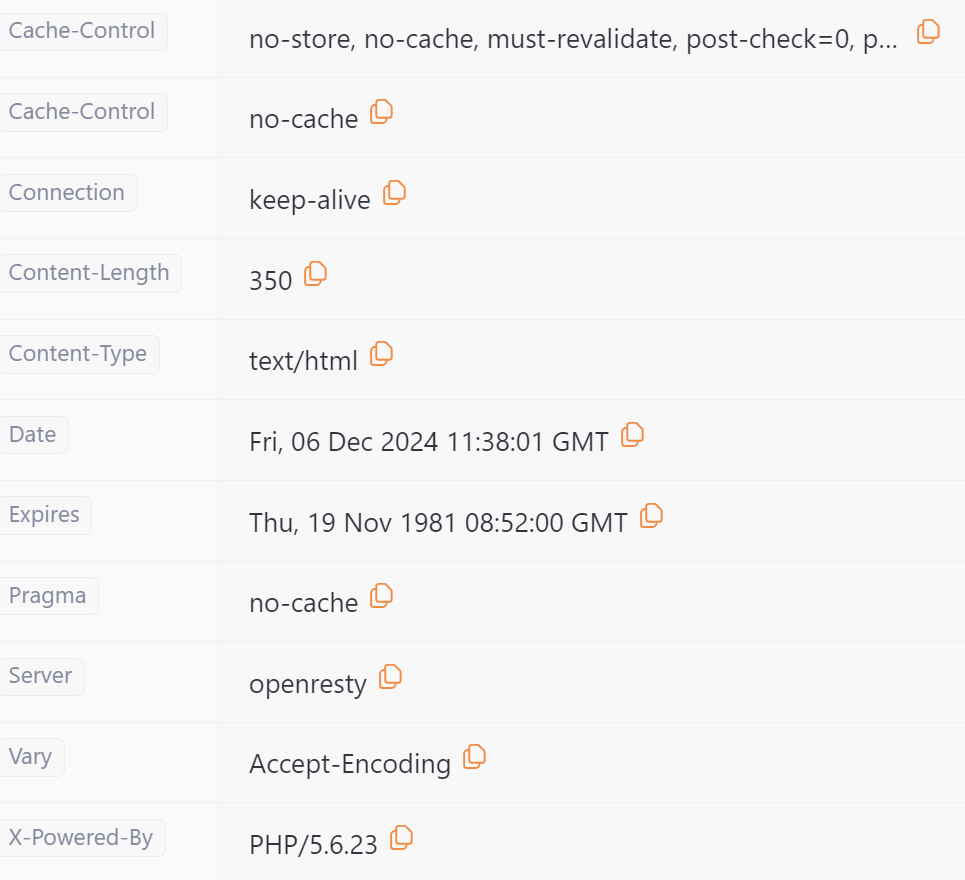This screenshot has height=880, width=965.
Task: Click the Server header name tag
Action: [41, 676]
